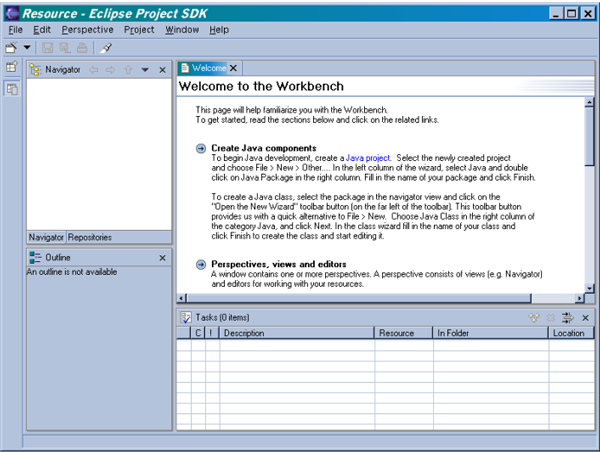
Task: Click the Tasks filter icon
Action: (567, 317)
